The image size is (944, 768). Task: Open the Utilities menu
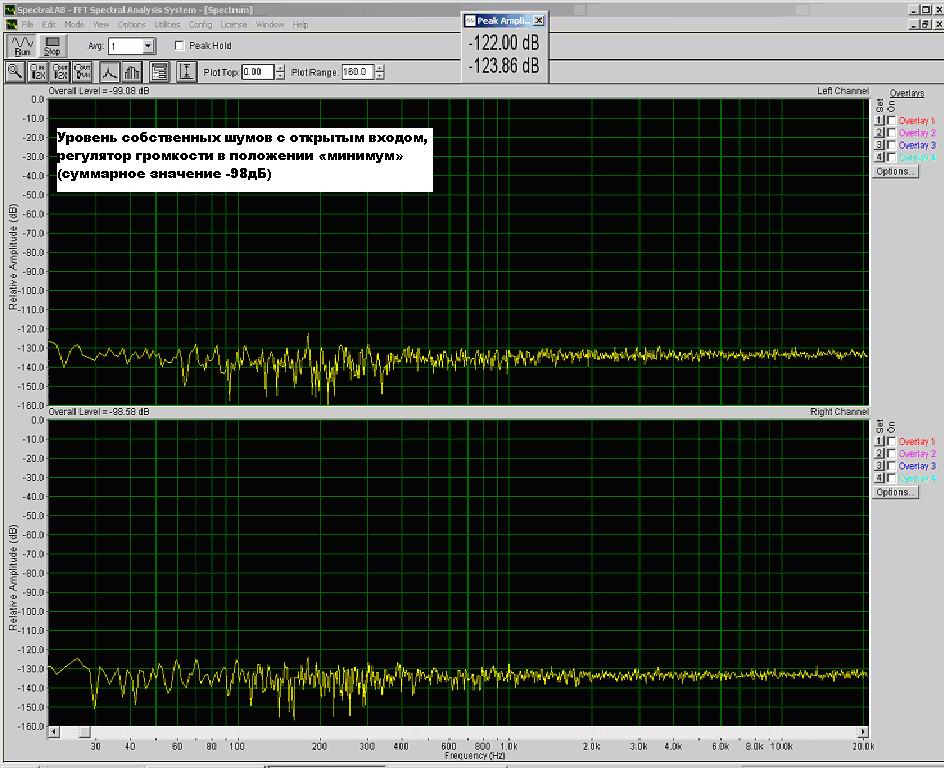pos(167,25)
